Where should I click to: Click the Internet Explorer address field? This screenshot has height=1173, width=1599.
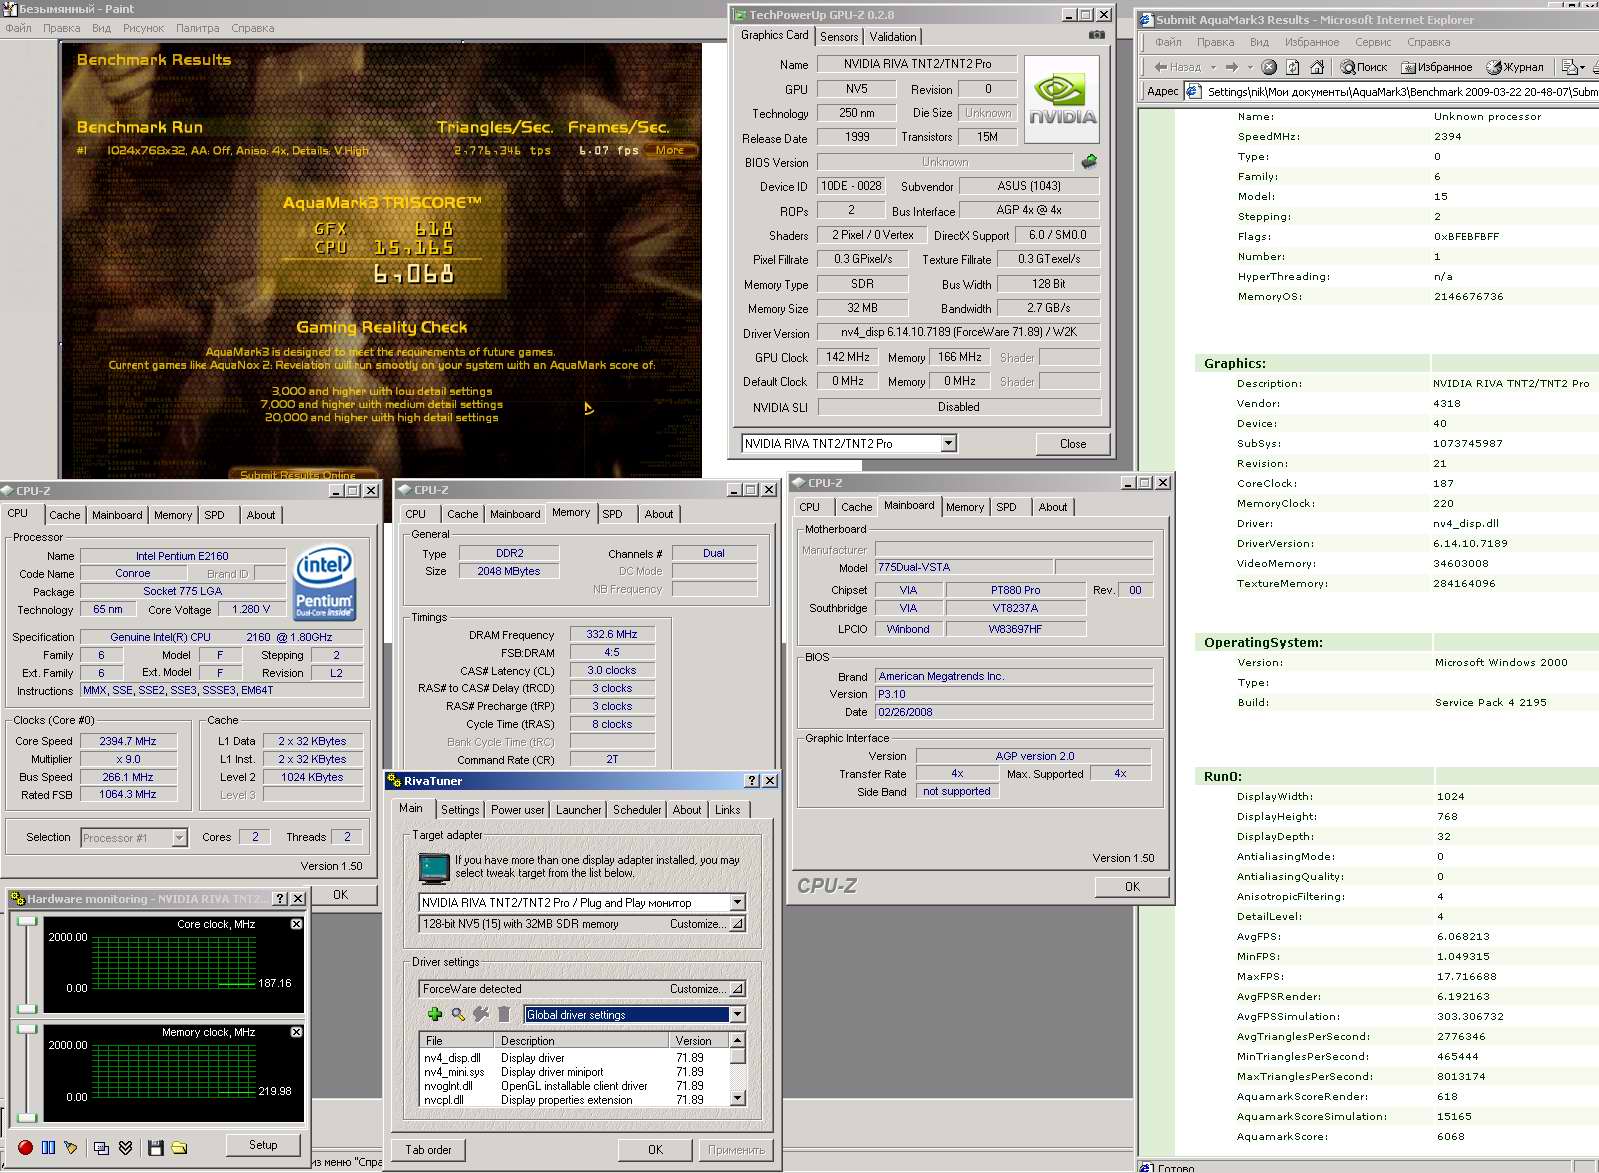click(x=1391, y=91)
